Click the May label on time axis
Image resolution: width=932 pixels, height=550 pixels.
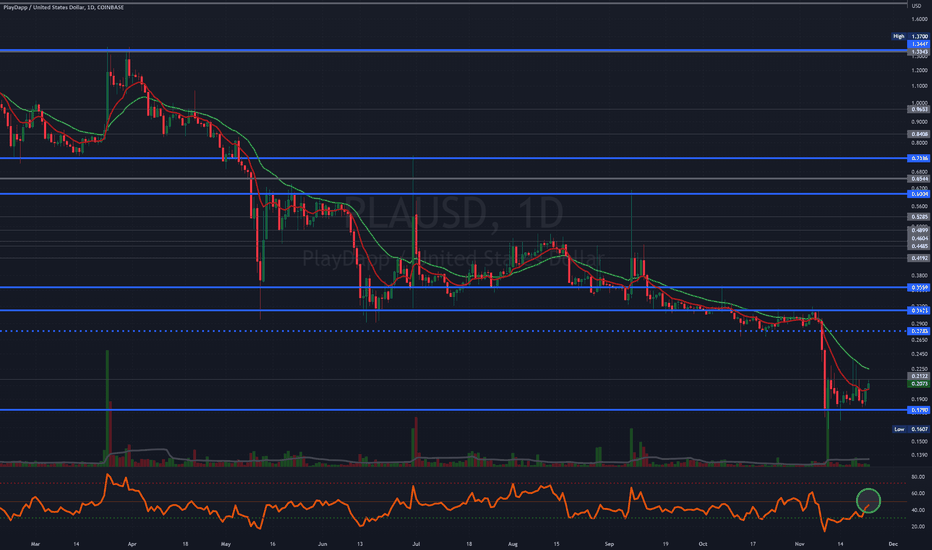[x=225, y=543]
